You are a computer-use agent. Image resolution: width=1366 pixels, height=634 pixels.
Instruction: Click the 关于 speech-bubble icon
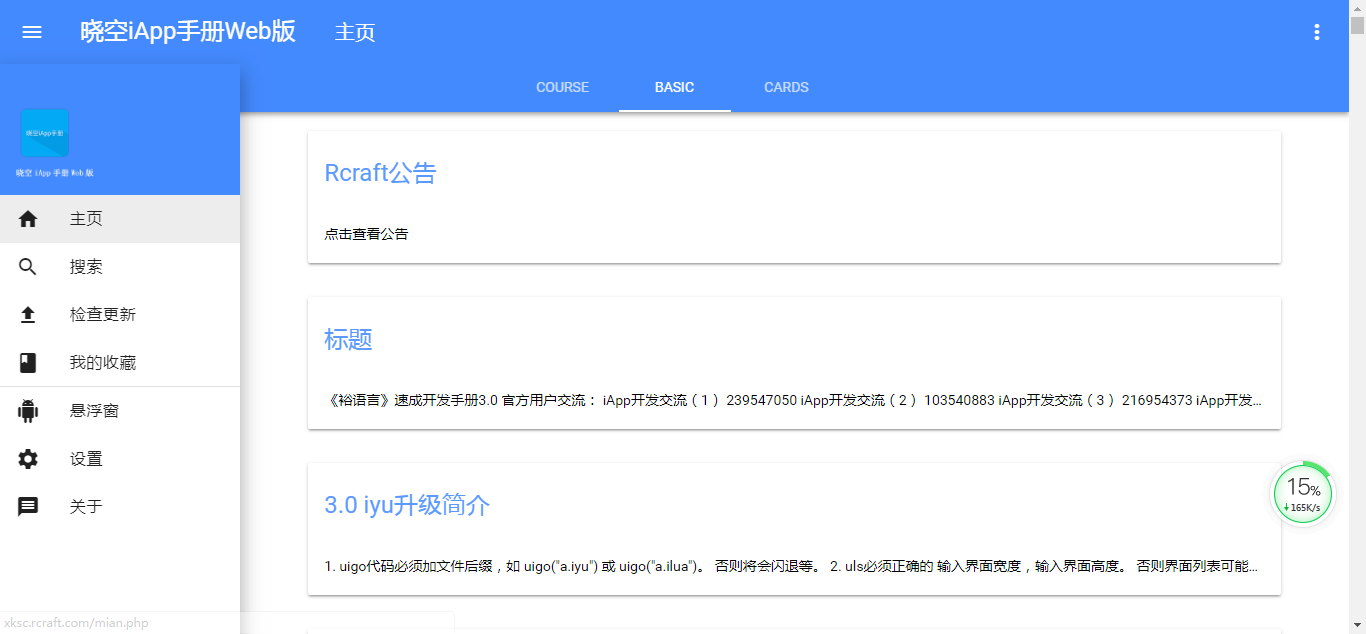click(x=28, y=506)
